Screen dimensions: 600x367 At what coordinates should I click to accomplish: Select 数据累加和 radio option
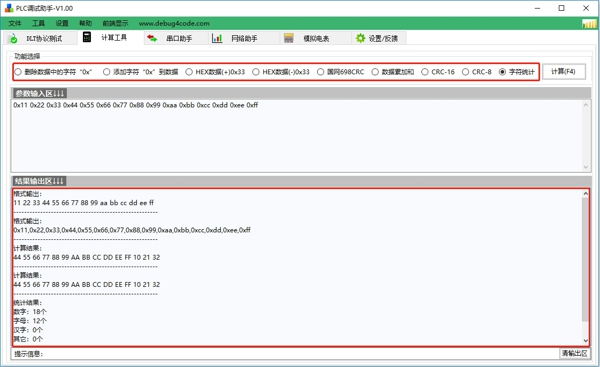click(393, 72)
